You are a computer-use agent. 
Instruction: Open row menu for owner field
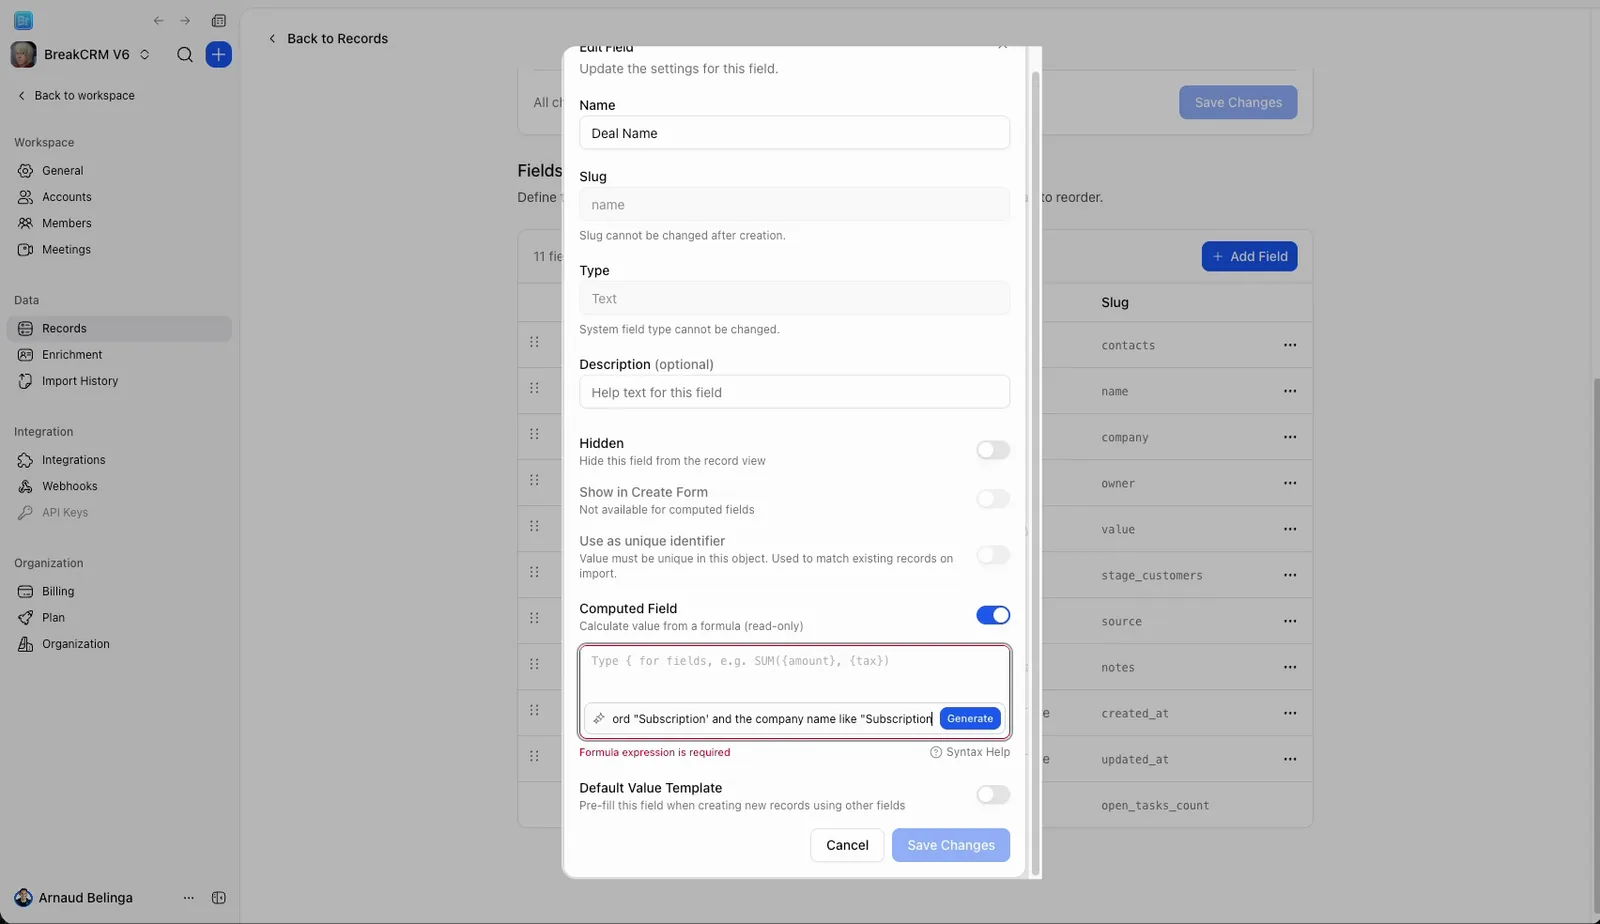click(1290, 483)
